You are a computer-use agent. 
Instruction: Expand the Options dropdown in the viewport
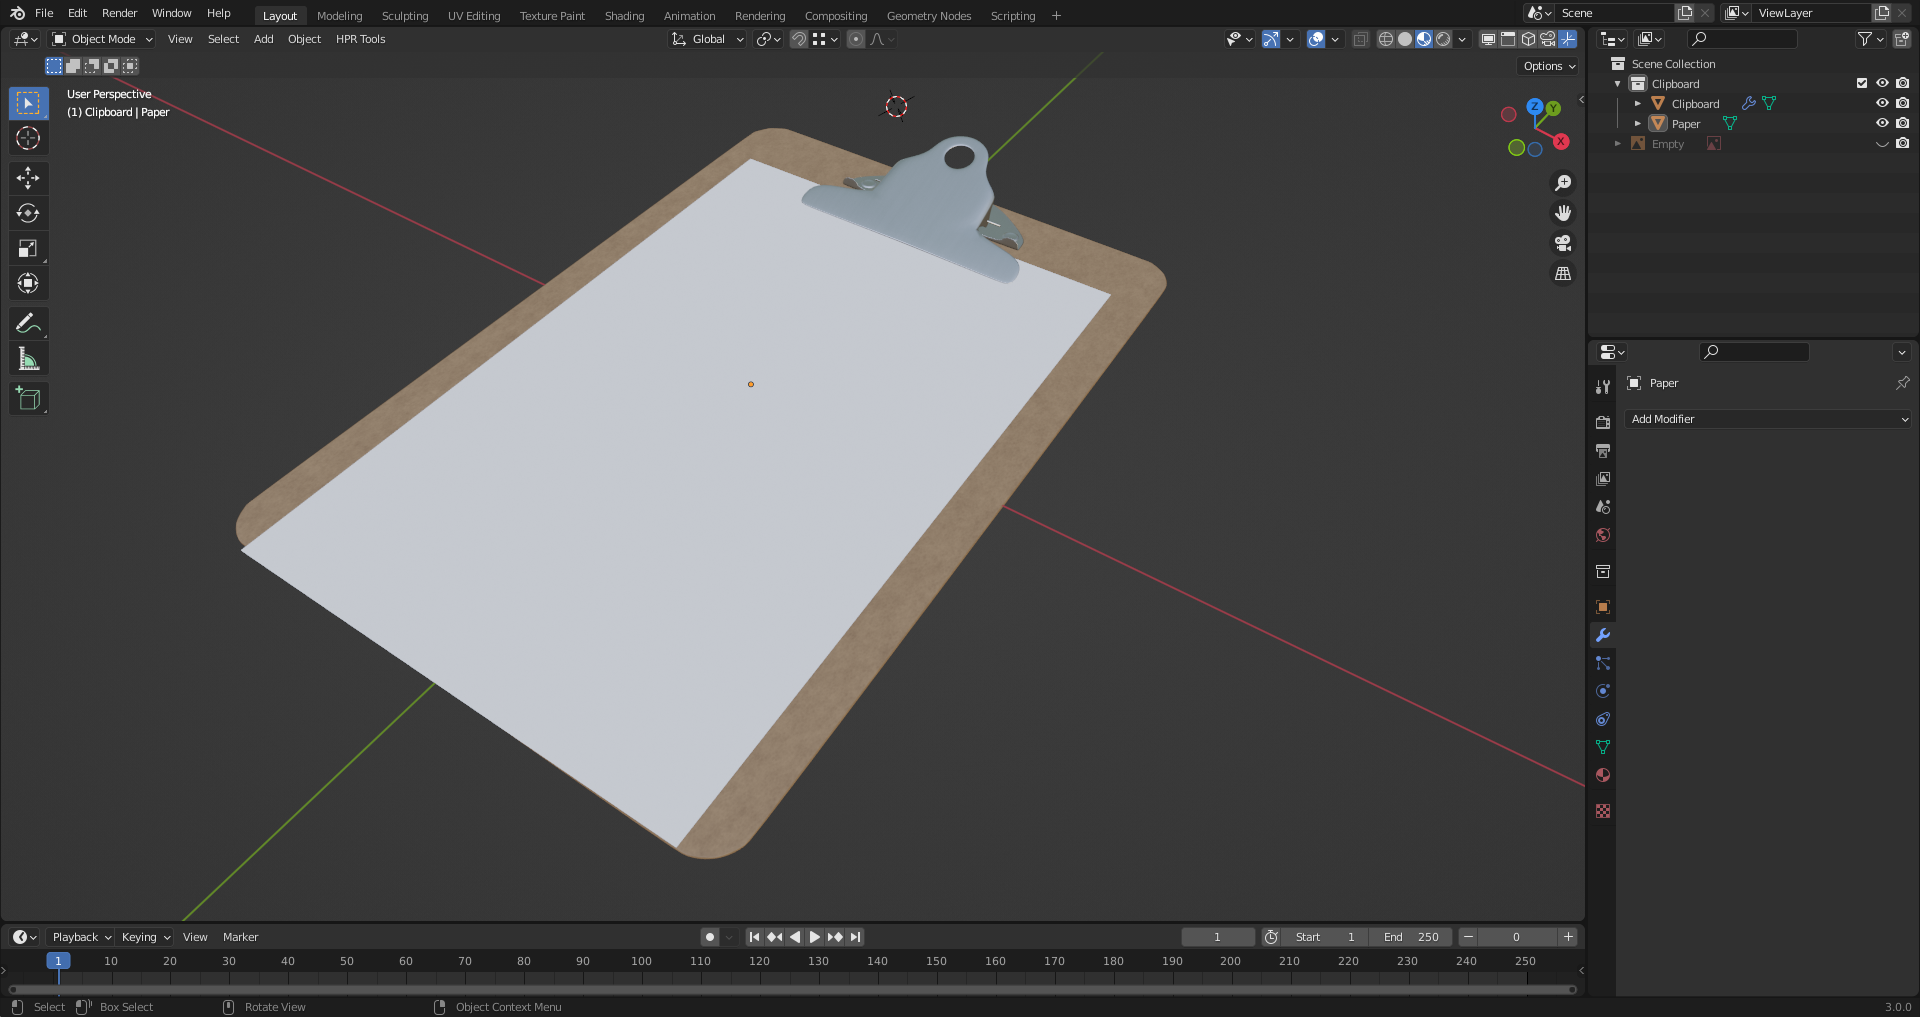1546,65
